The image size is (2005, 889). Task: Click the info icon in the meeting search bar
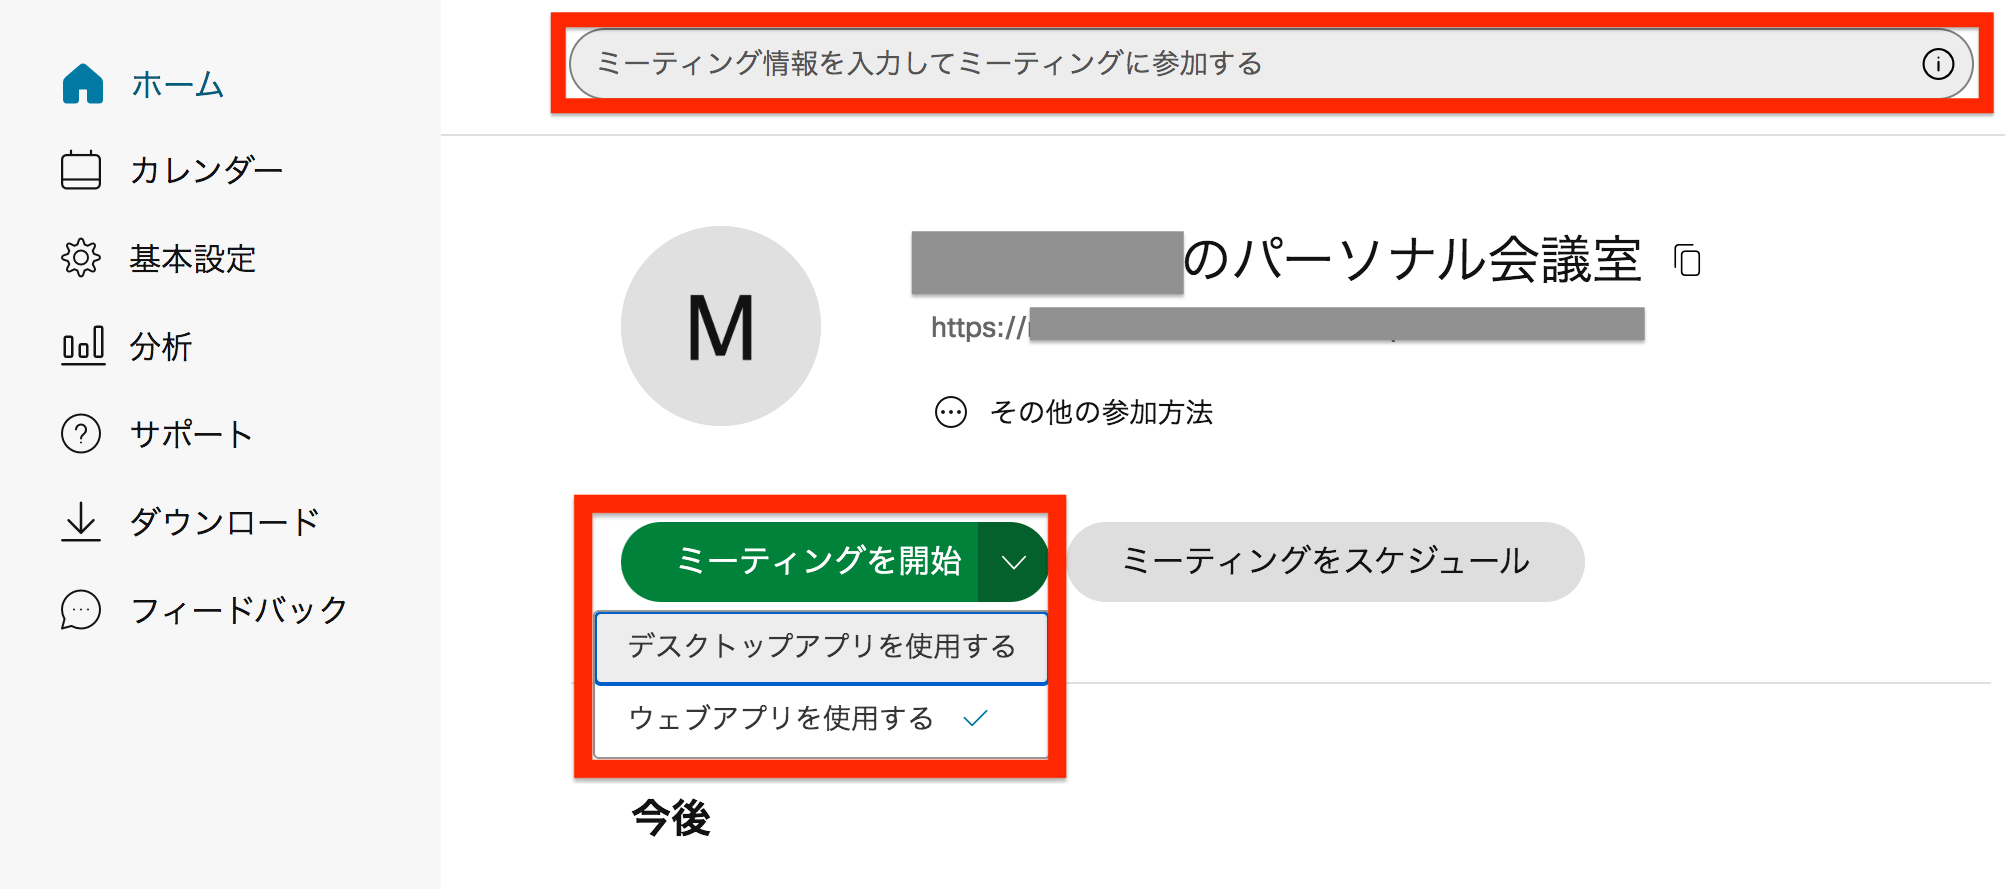(1938, 63)
